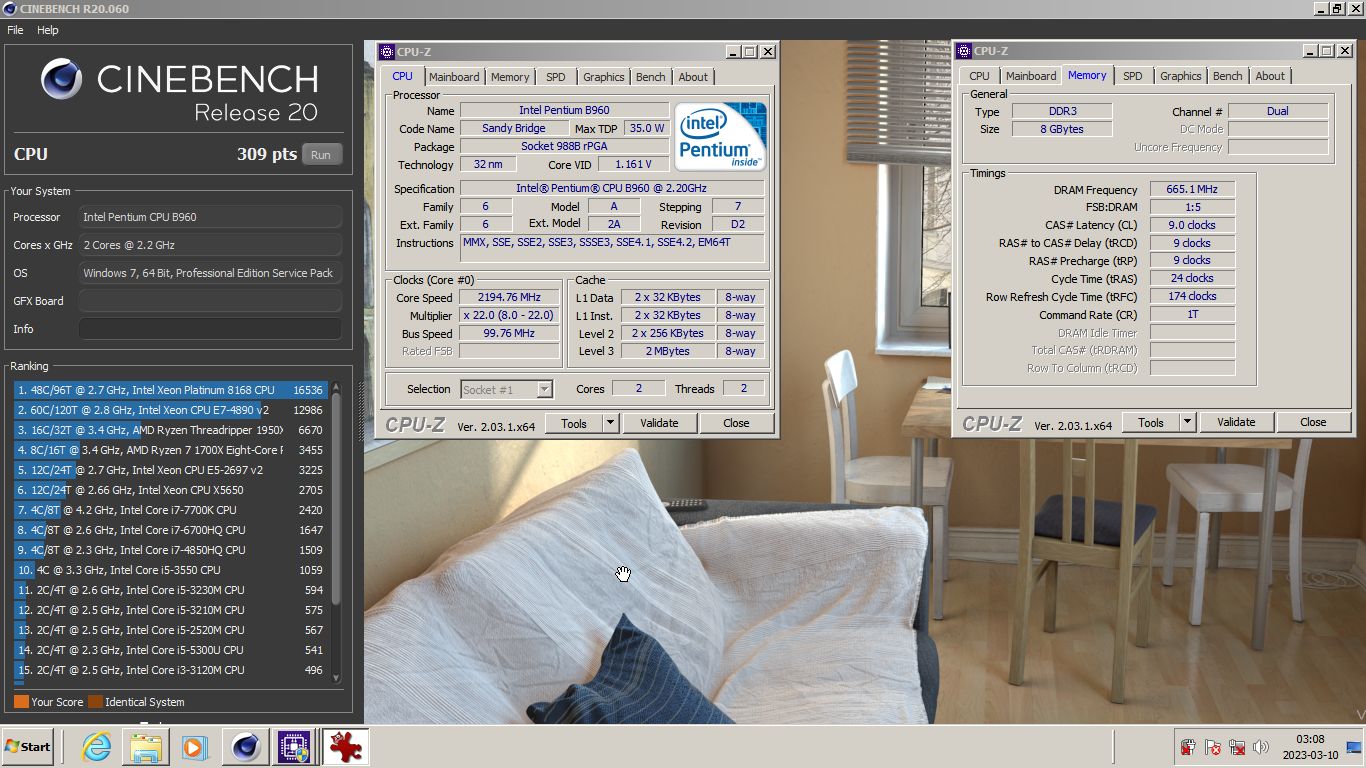
Task: Minimize the right CPU-Z window
Action: tap(1310, 51)
